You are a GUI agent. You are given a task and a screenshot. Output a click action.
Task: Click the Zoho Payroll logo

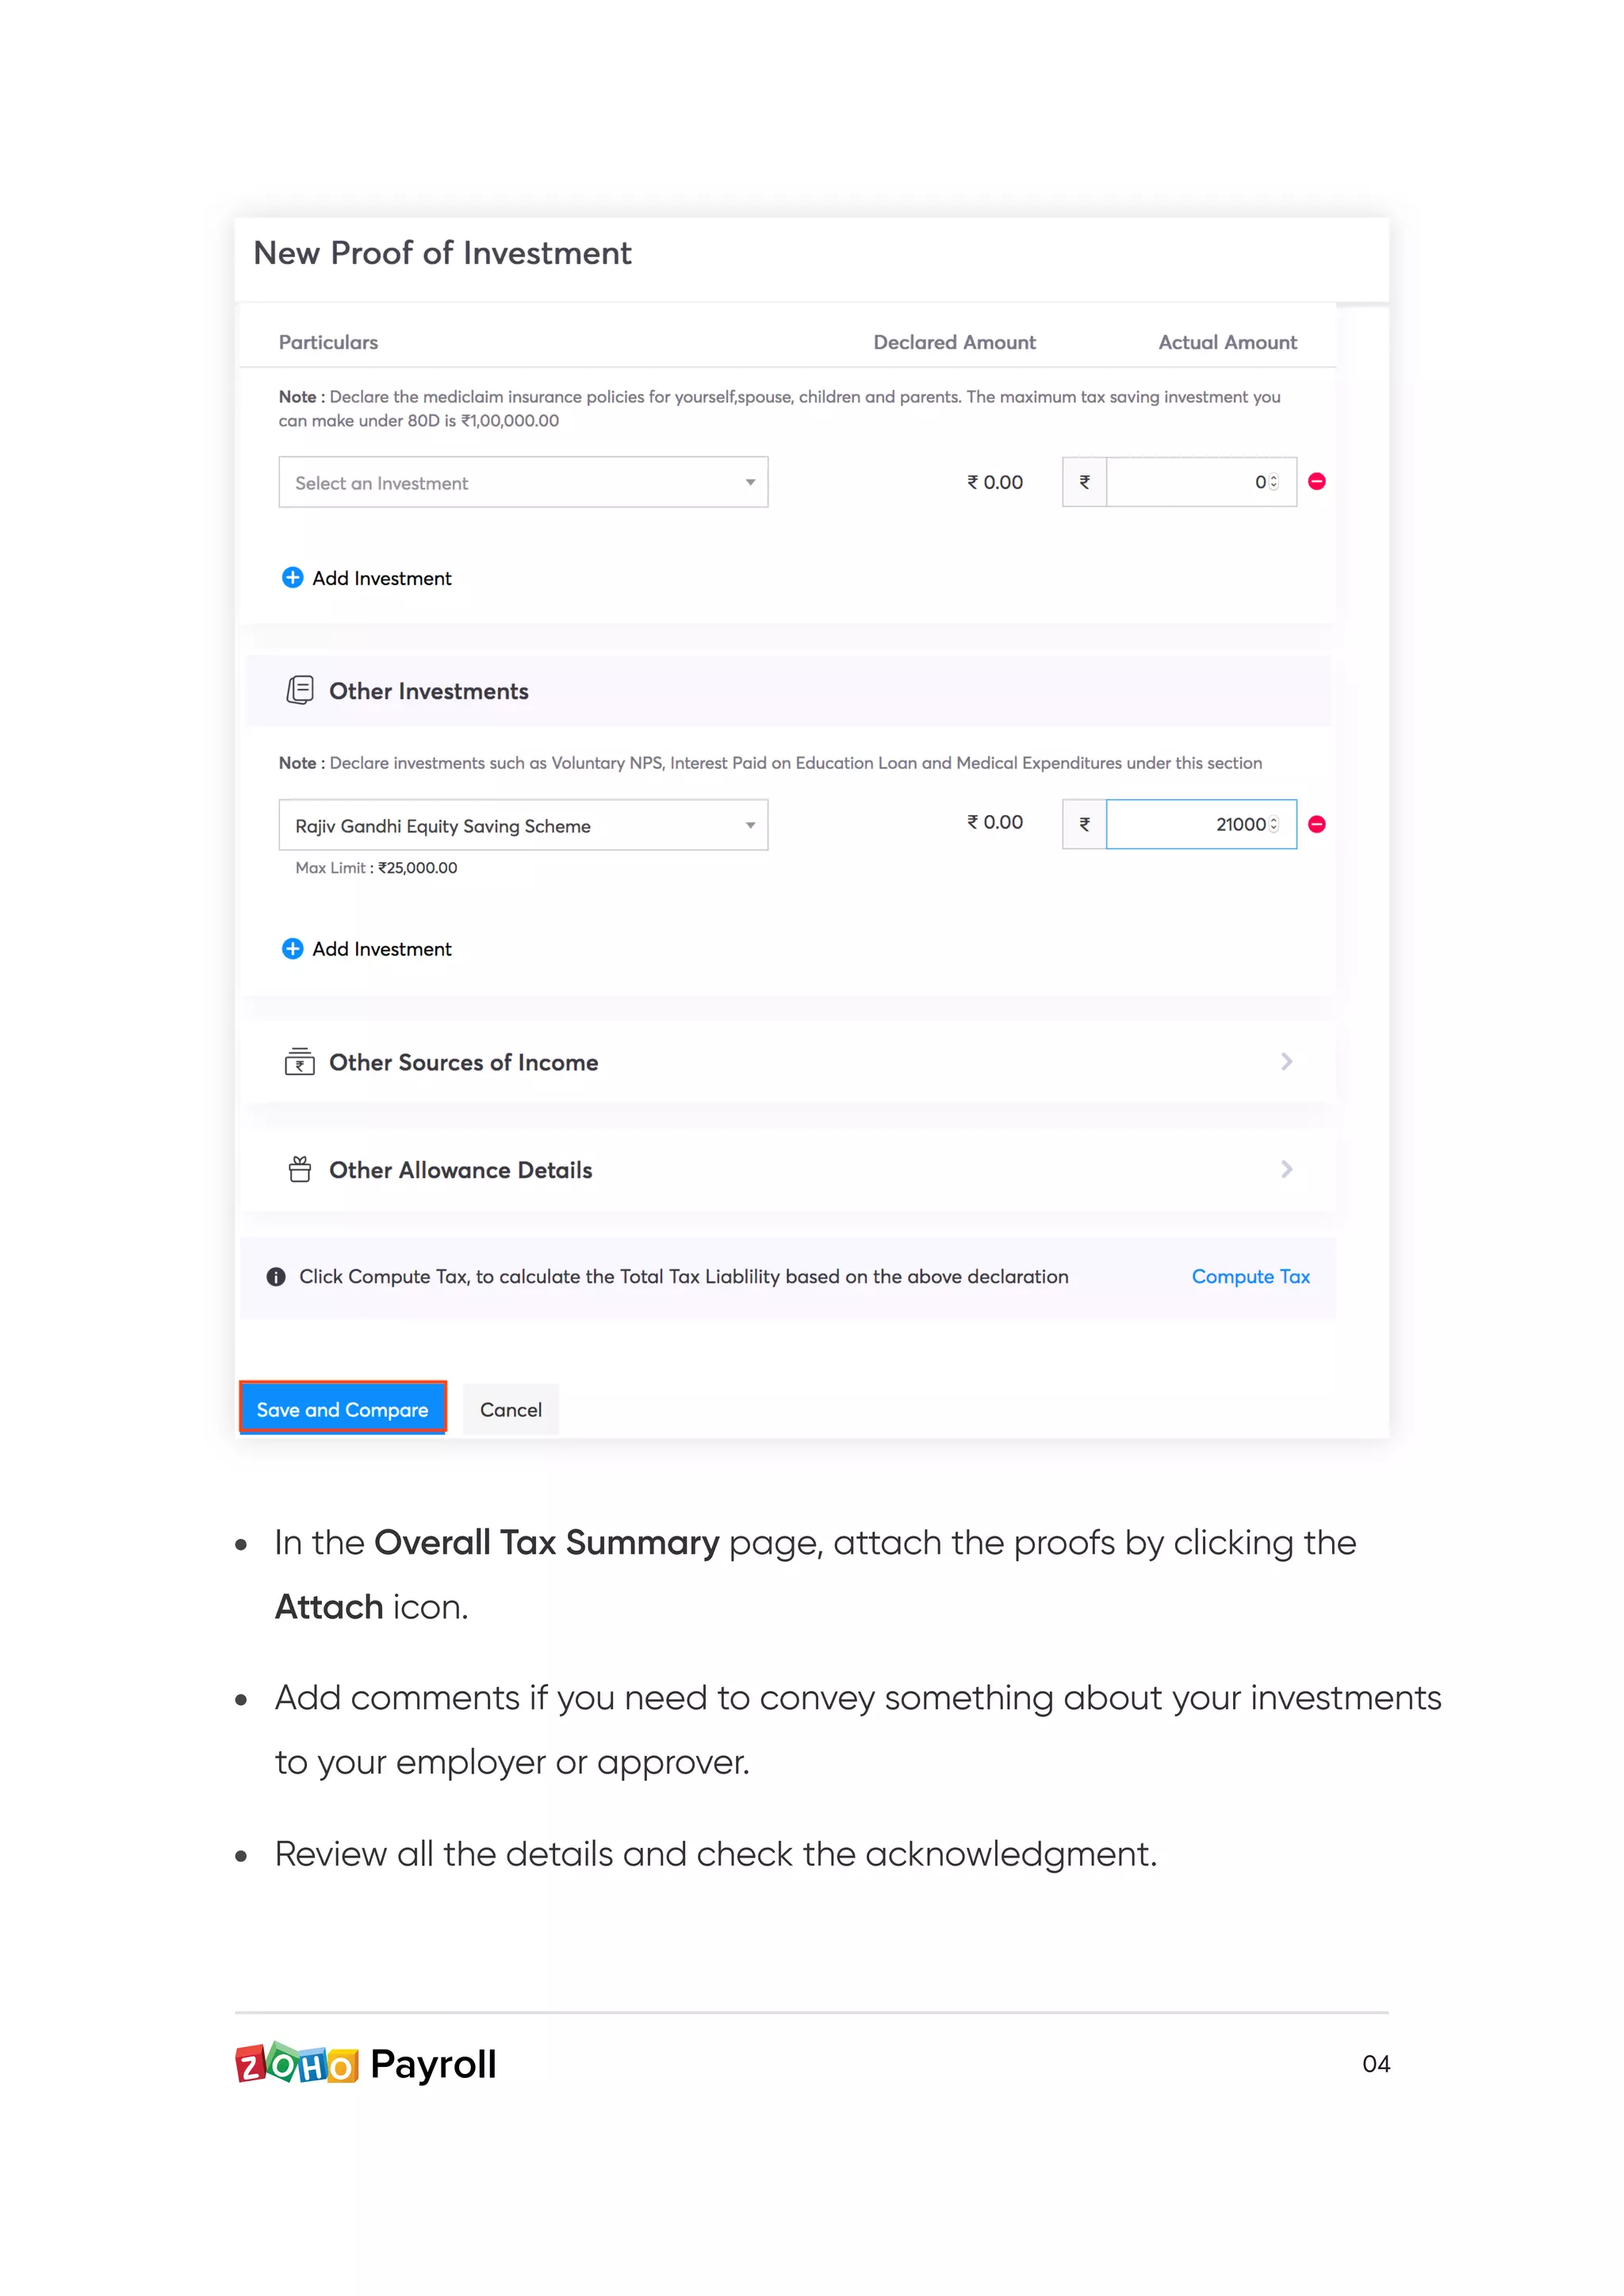[x=366, y=2064]
